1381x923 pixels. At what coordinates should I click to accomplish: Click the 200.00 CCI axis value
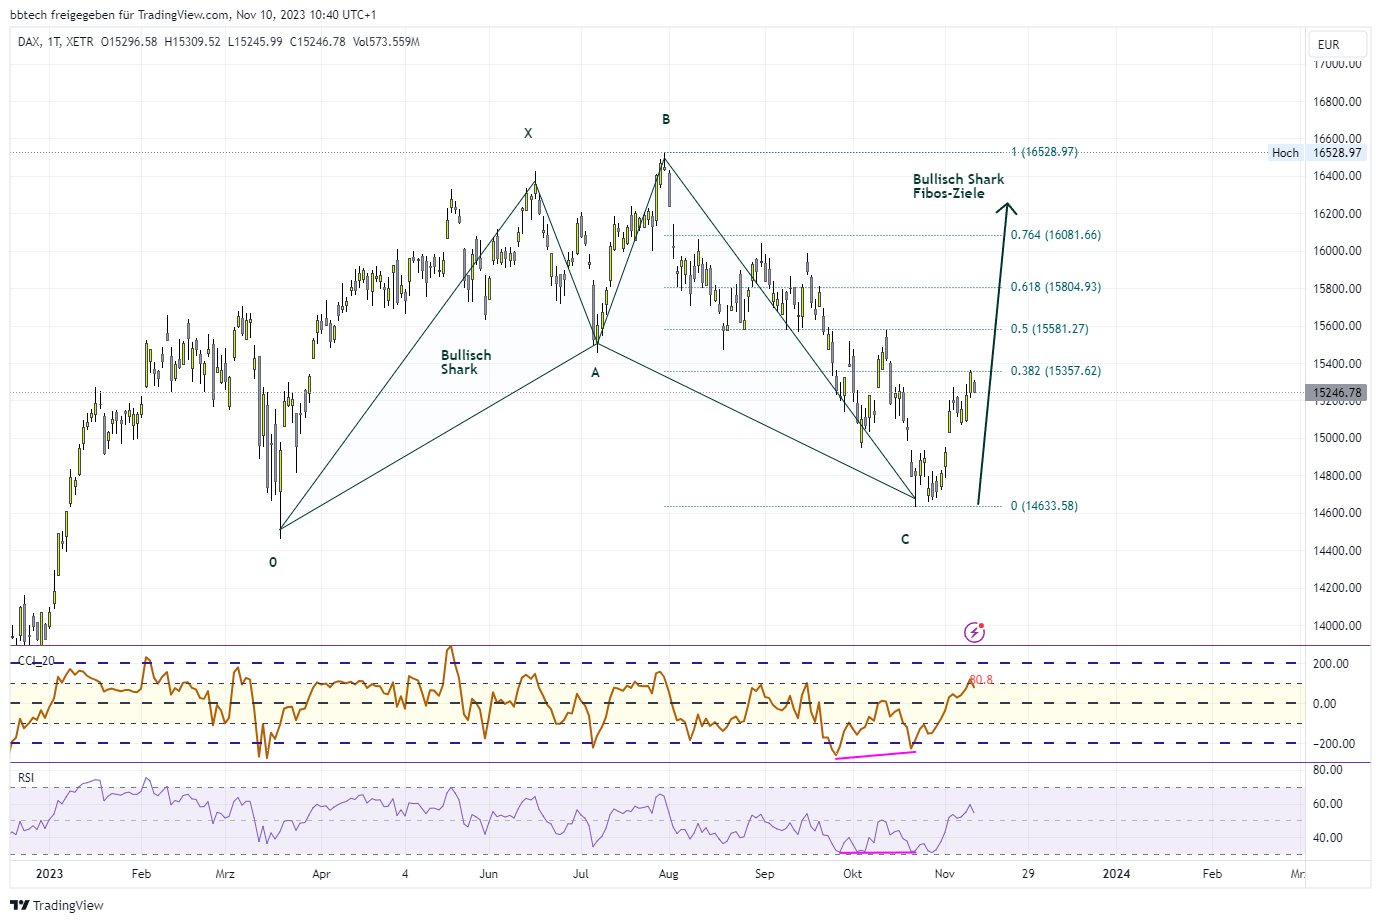[x=1331, y=664]
